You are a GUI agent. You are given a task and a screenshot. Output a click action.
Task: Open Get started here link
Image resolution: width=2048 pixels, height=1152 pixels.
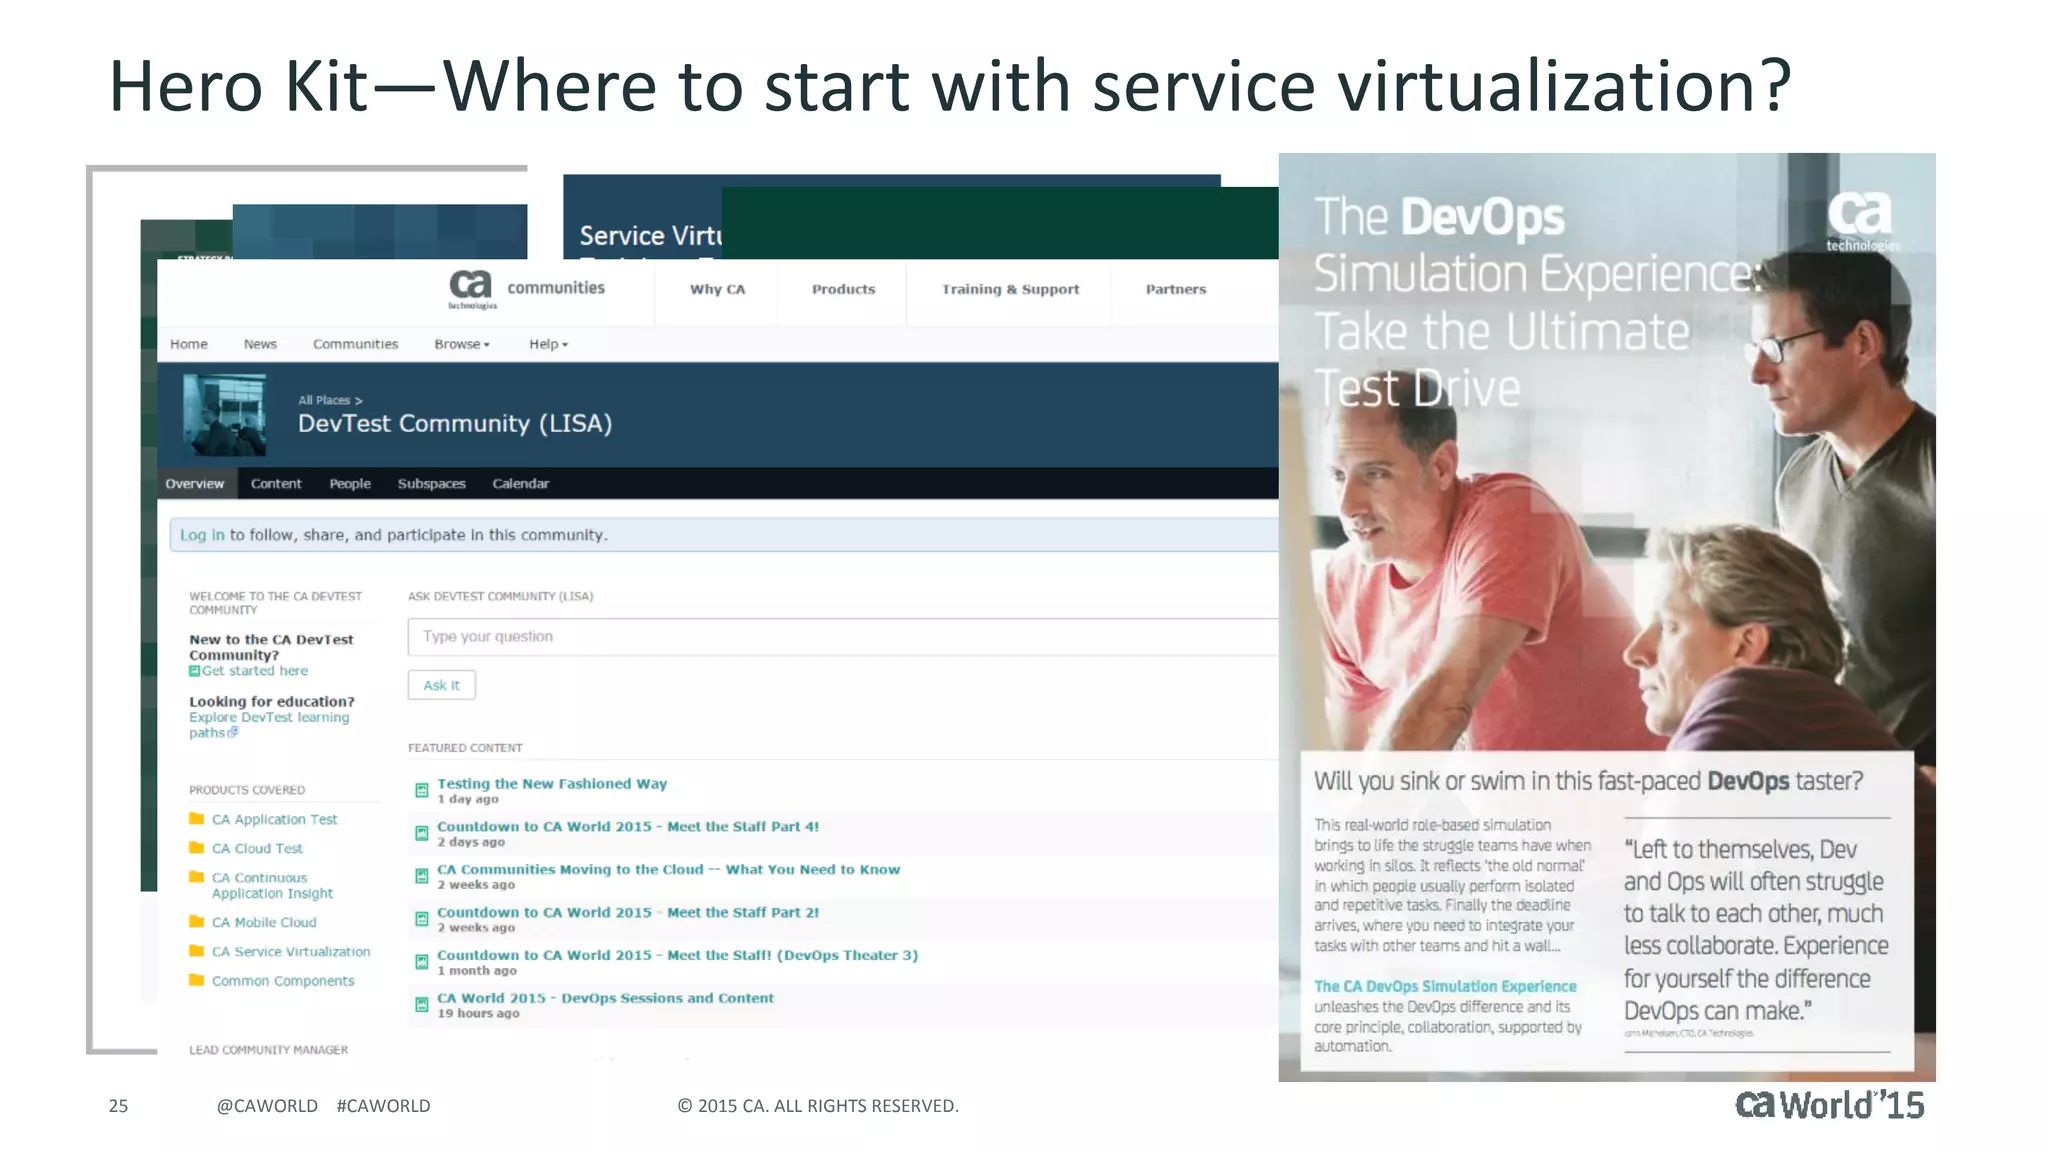pyautogui.click(x=255, y=671)
